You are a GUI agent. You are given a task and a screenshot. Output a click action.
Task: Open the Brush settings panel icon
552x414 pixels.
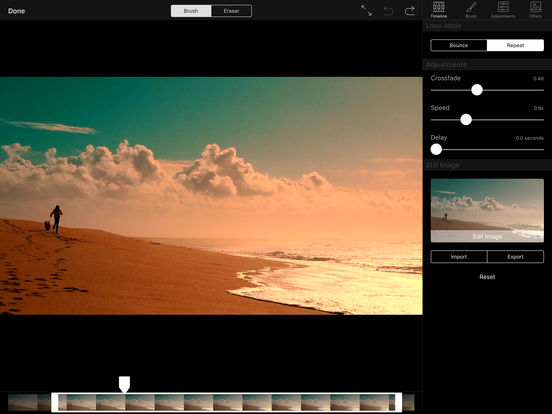pos(471,10)
